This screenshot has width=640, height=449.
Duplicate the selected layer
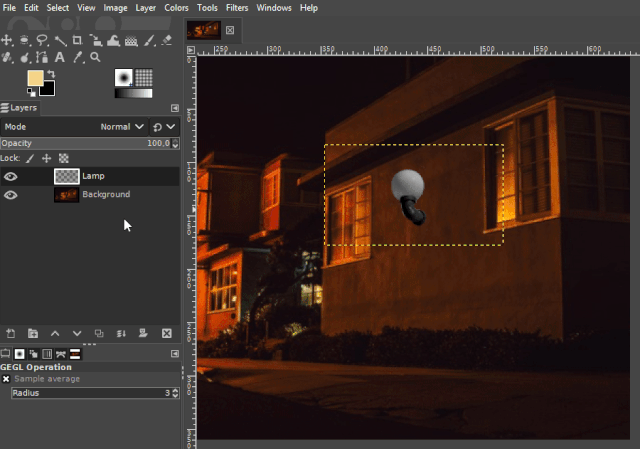pos(99,333)
